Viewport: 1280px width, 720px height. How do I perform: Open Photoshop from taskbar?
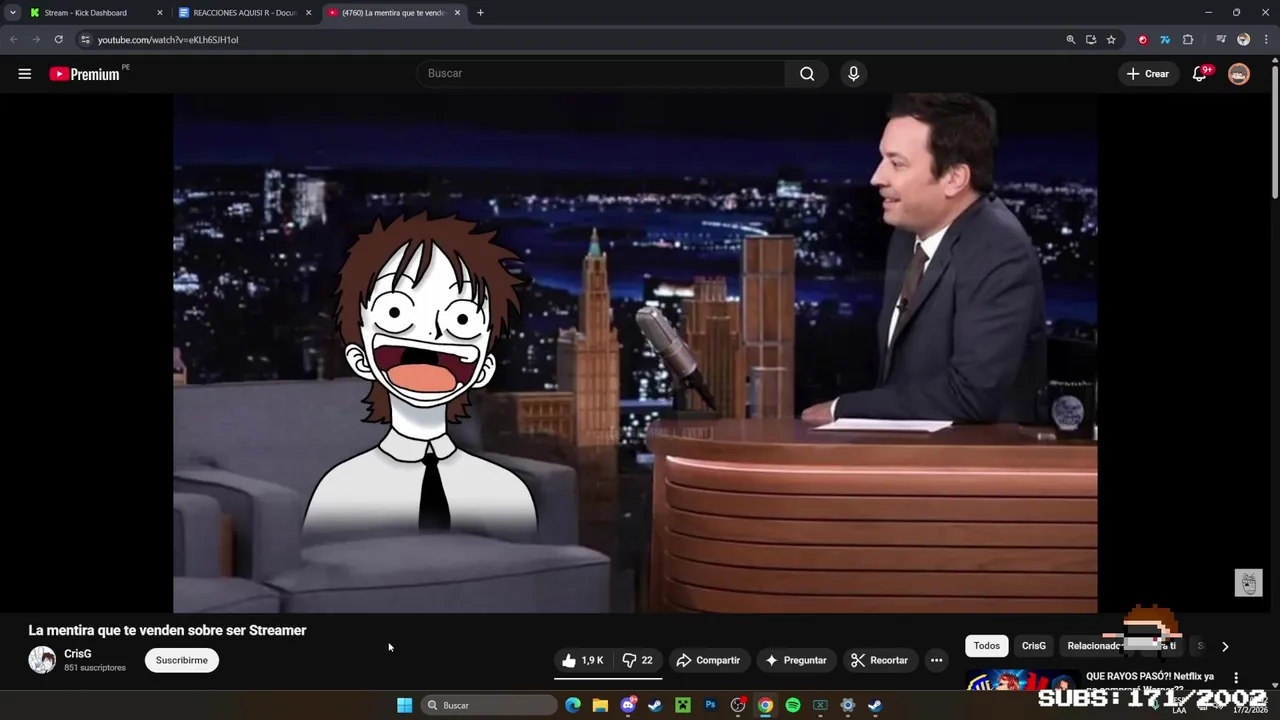[x=710, y=705]
